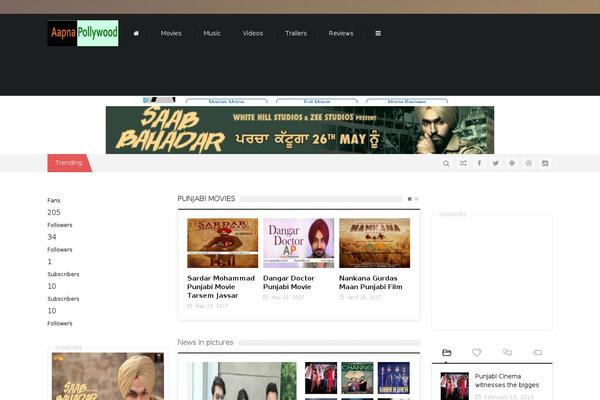Switch to the comments widget tab
The image size is (600, 400).
(x=507, y=352)
